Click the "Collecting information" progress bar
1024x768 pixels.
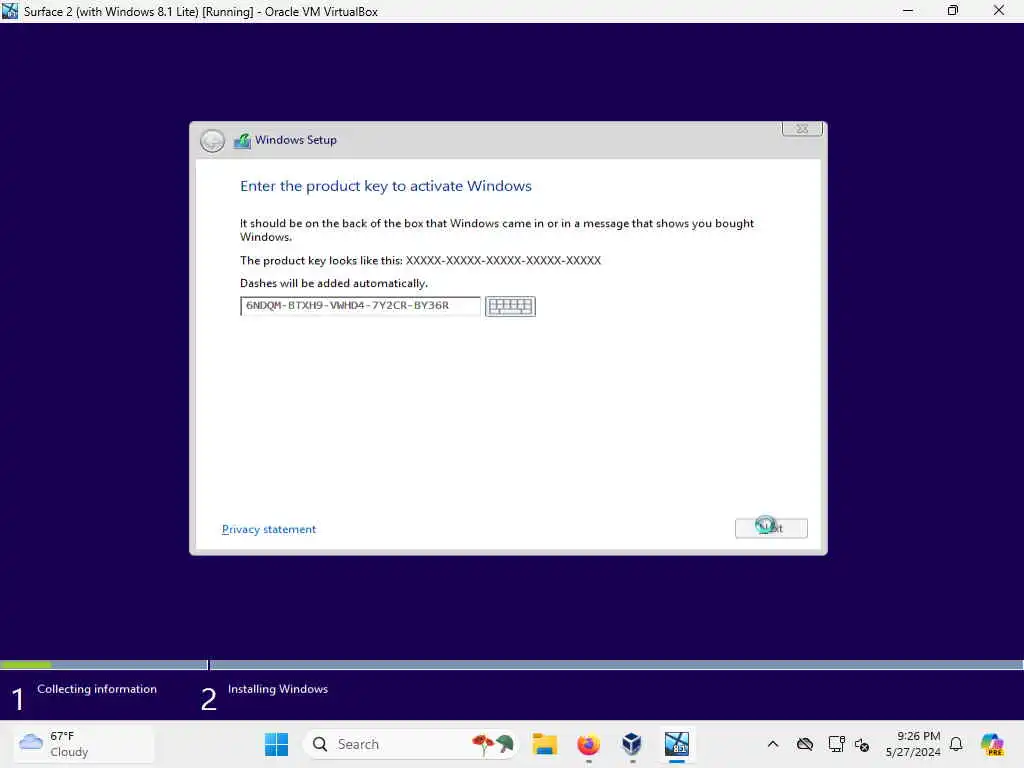[x=104, y=665]
